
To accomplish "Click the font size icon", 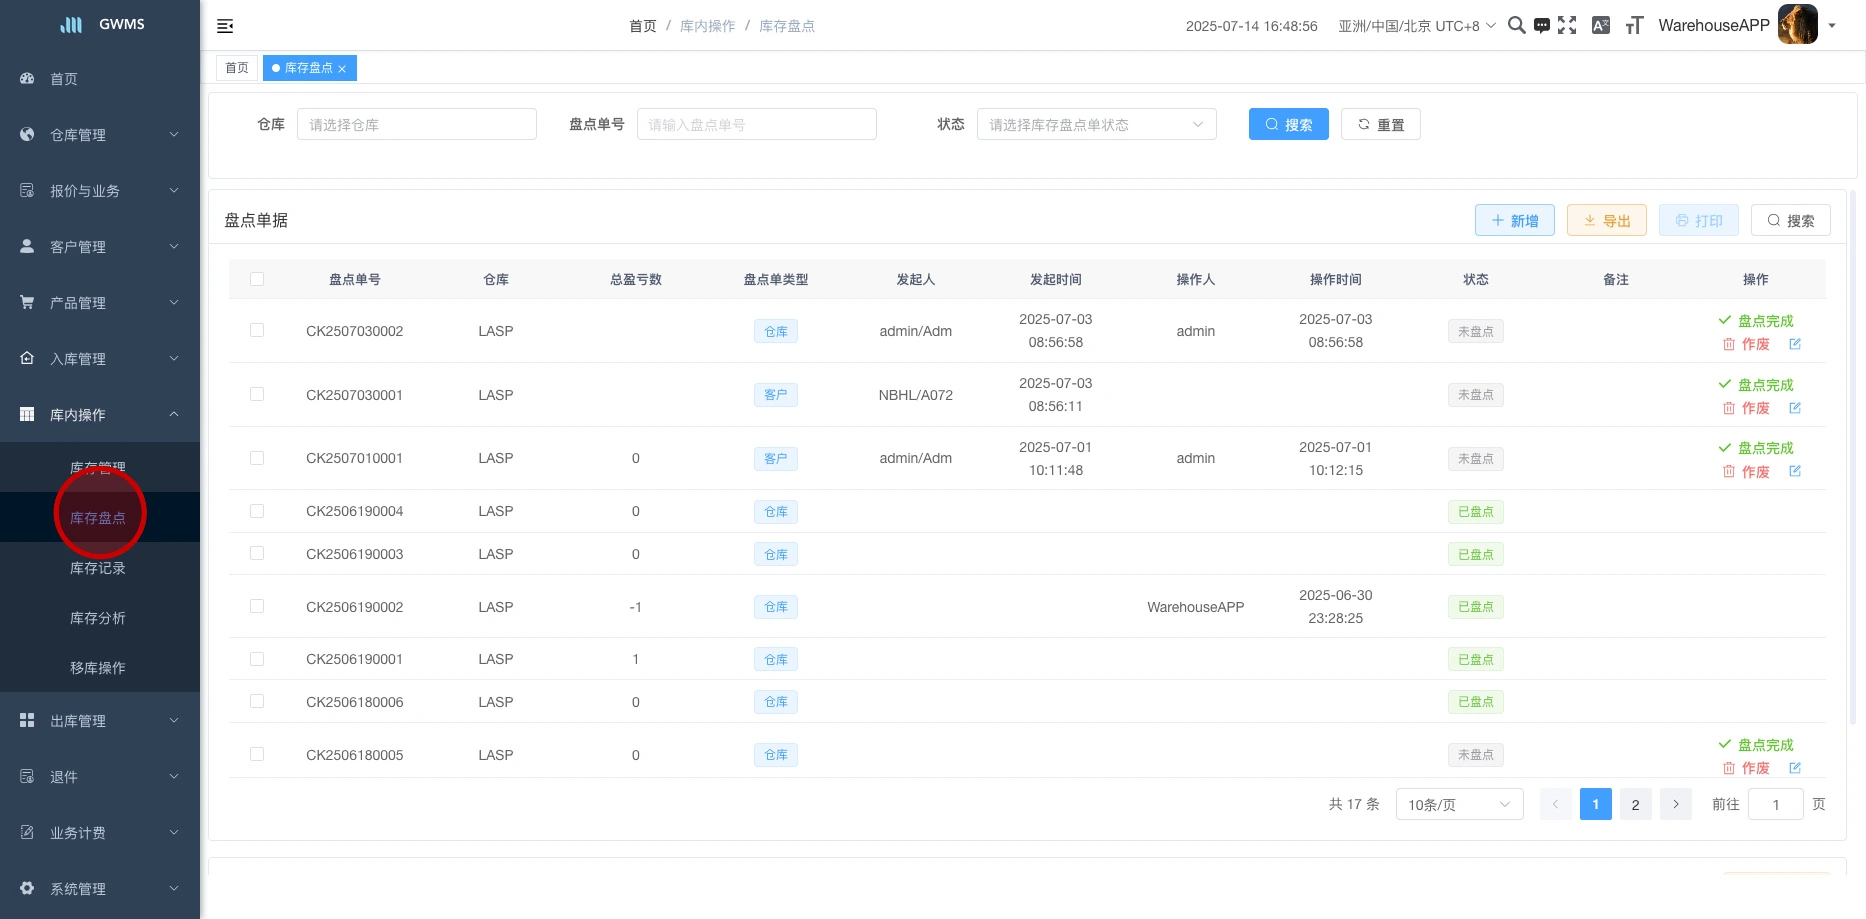I will click(1634, 26).
